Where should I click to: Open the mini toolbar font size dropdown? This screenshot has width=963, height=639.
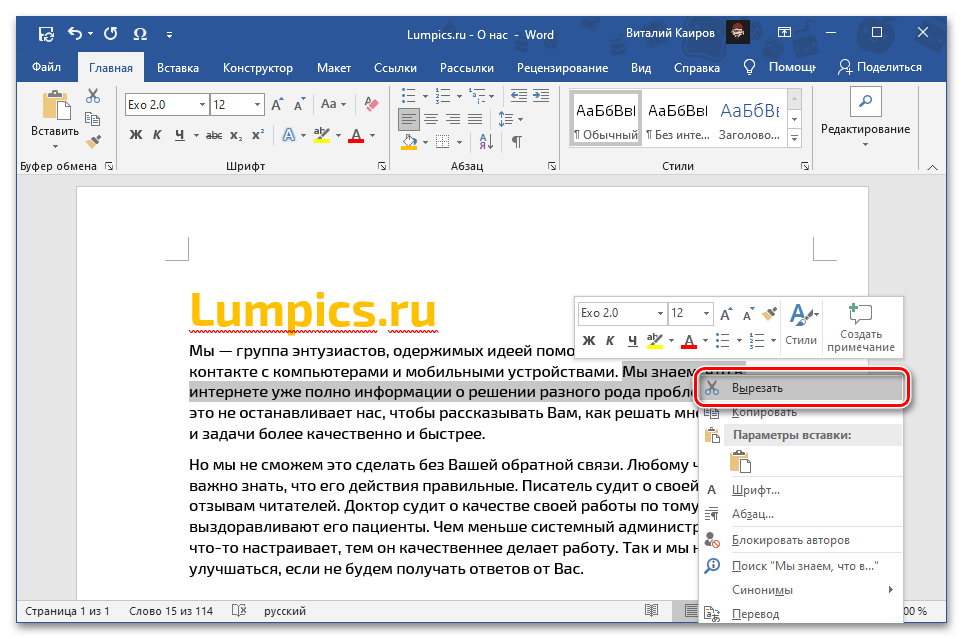coord(705,313)
